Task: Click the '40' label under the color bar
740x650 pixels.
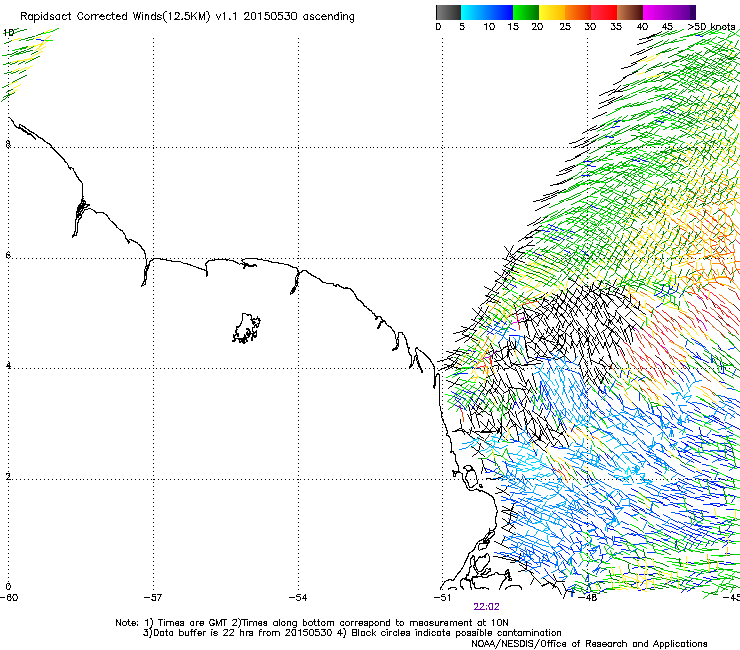Action: (642, 27)
